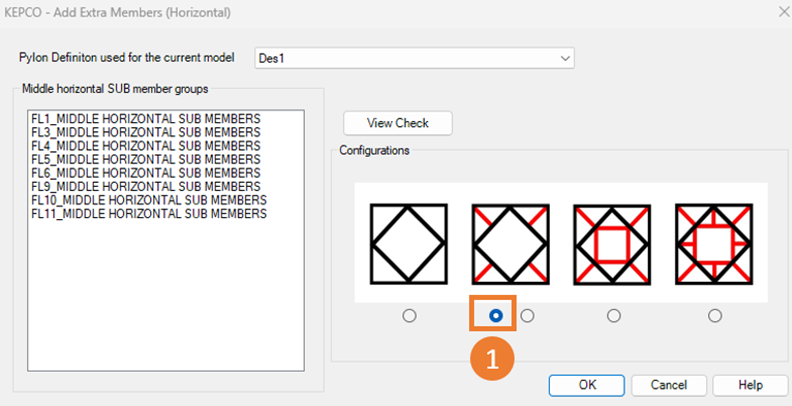Select the radio button under the fourth configuration
Screen dimensions: 792x406
[714, 316]
